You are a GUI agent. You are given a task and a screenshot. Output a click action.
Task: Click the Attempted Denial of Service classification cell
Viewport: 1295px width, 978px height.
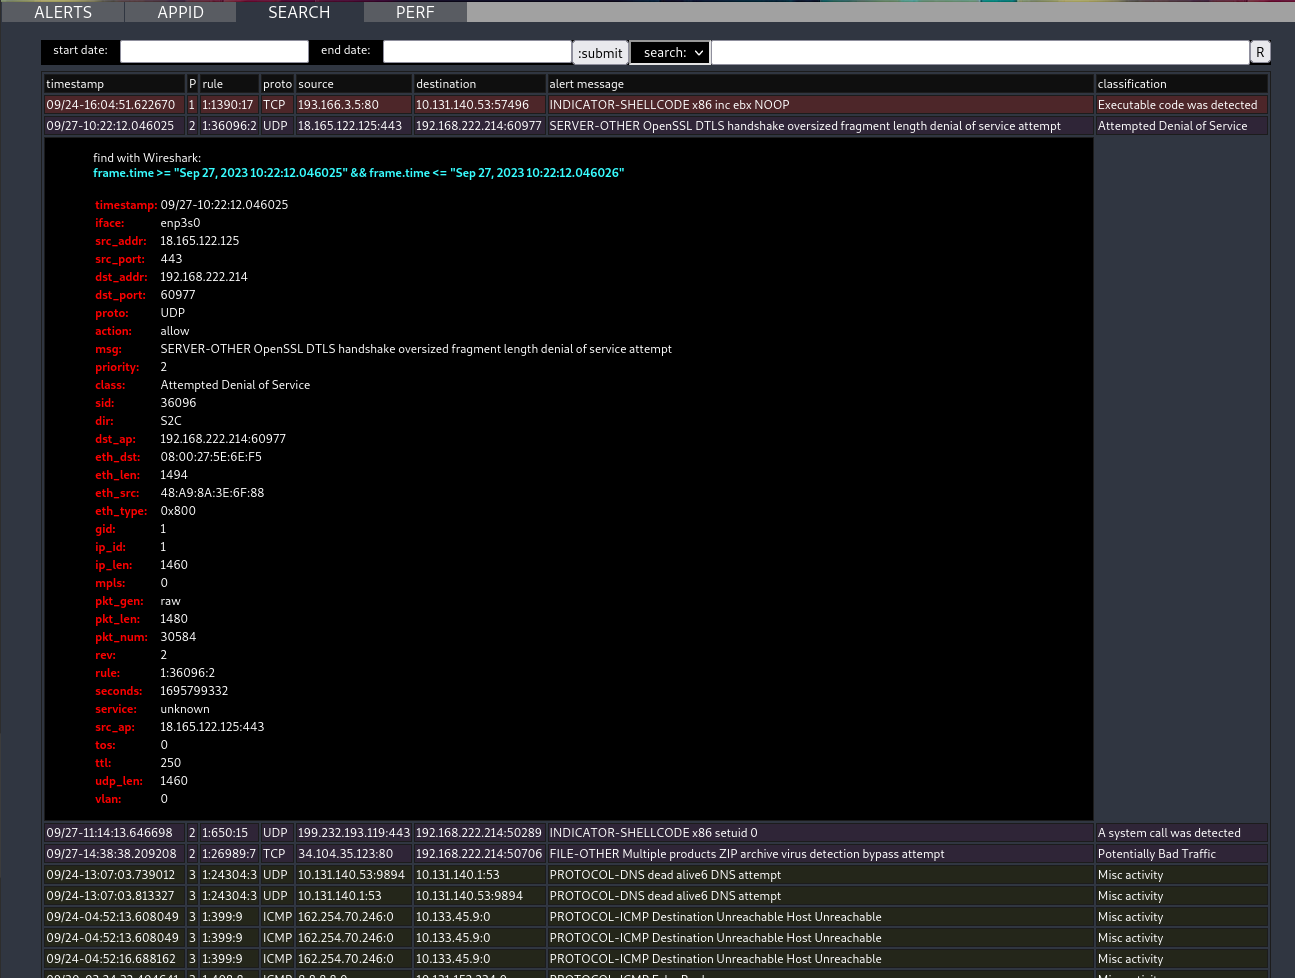coord(1182,126)
